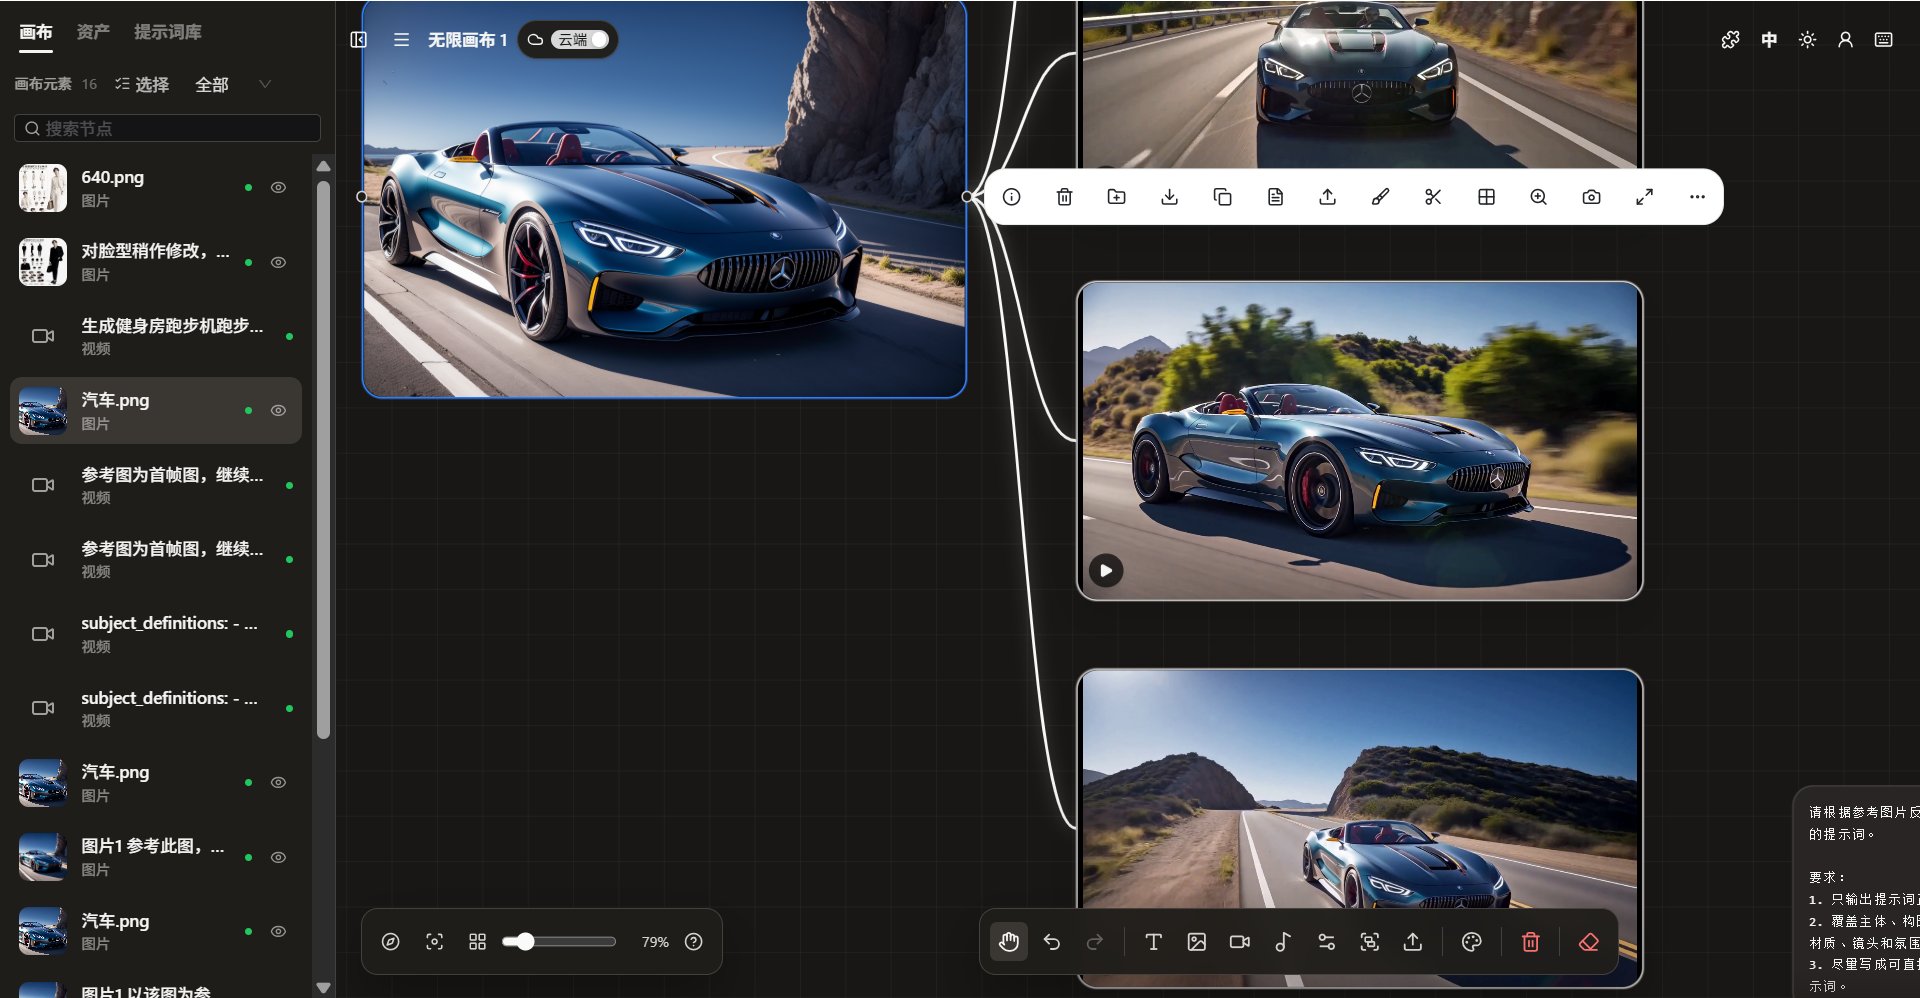Screen dimensions: 1920x998
Task: Undo the last canvas action
Action: 1052,942
